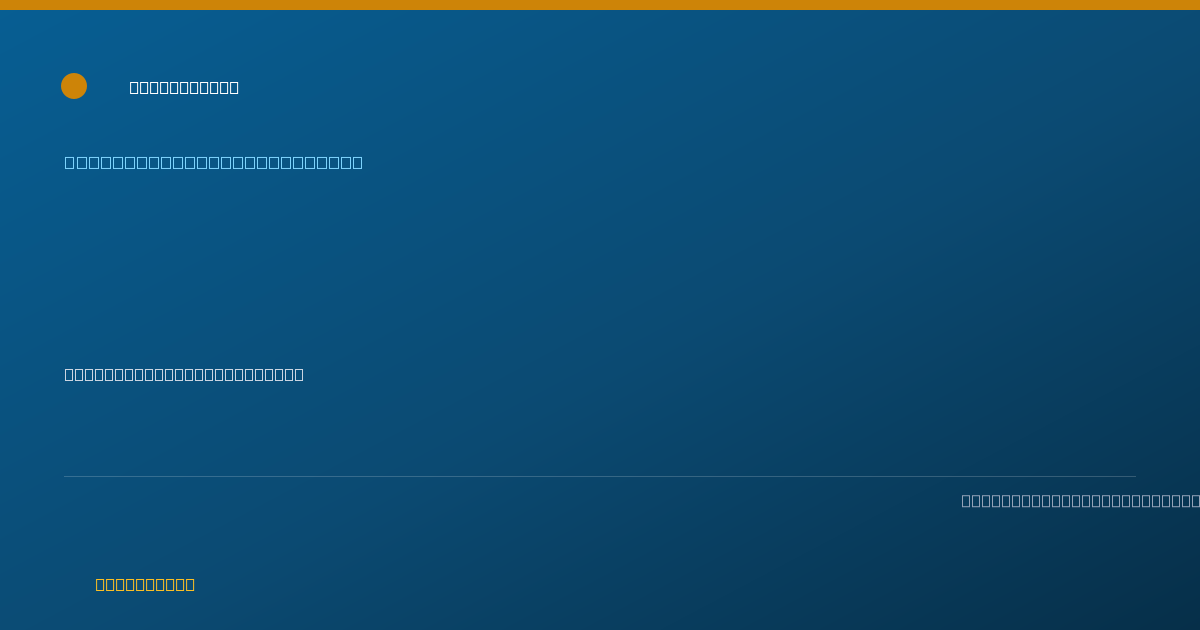Select the white text line in the middle area
The height and width of the screenshot is (630, 1200).
point(184,374)
